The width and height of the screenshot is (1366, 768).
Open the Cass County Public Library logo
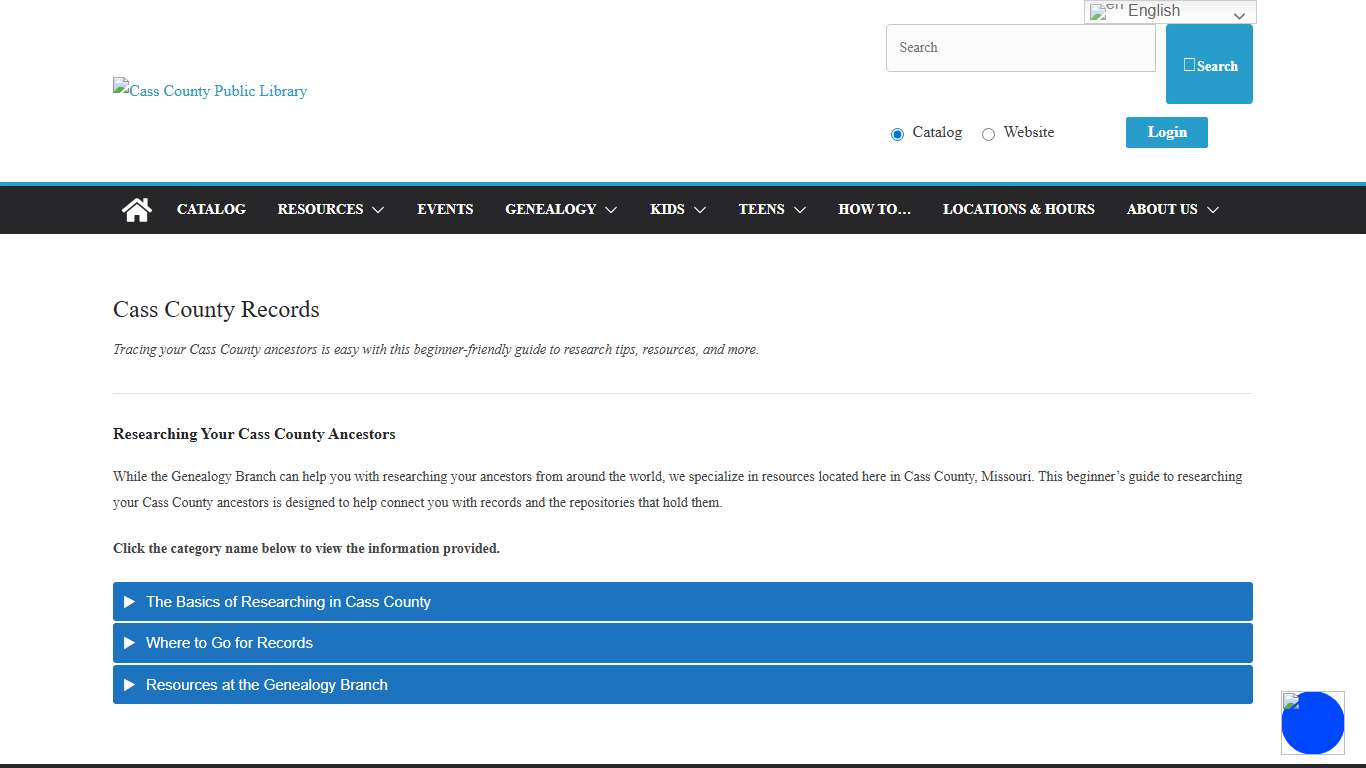[209, 90]
